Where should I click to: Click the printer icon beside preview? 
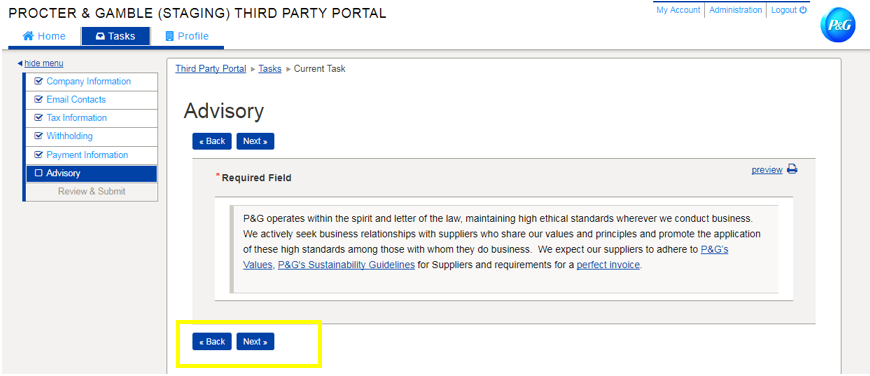pos(792,170)
